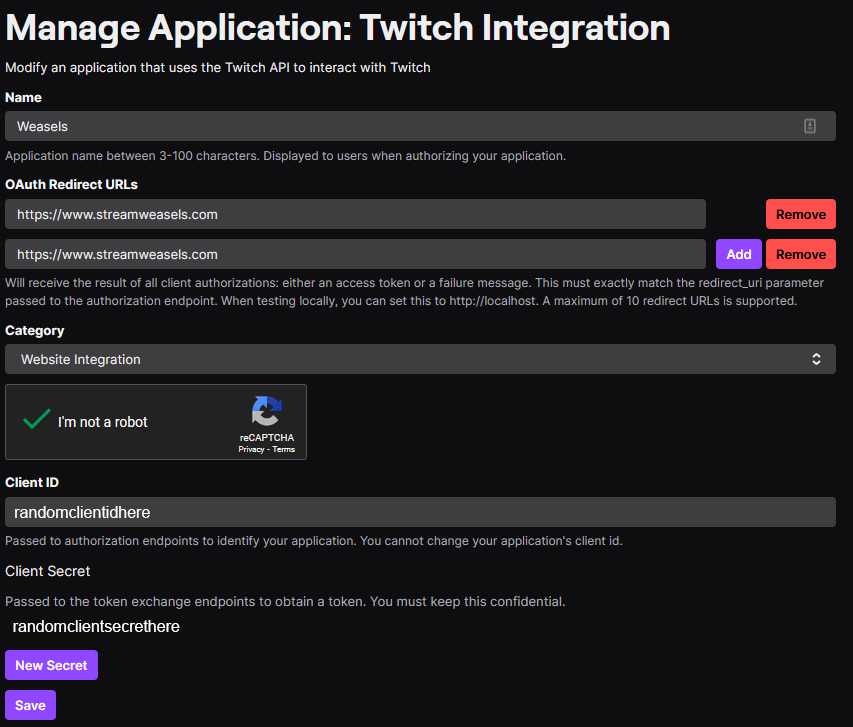Viewport: 853px width, 727px height.
Task: Toggle the I'm not a robot checkbox
Action: 36,420
